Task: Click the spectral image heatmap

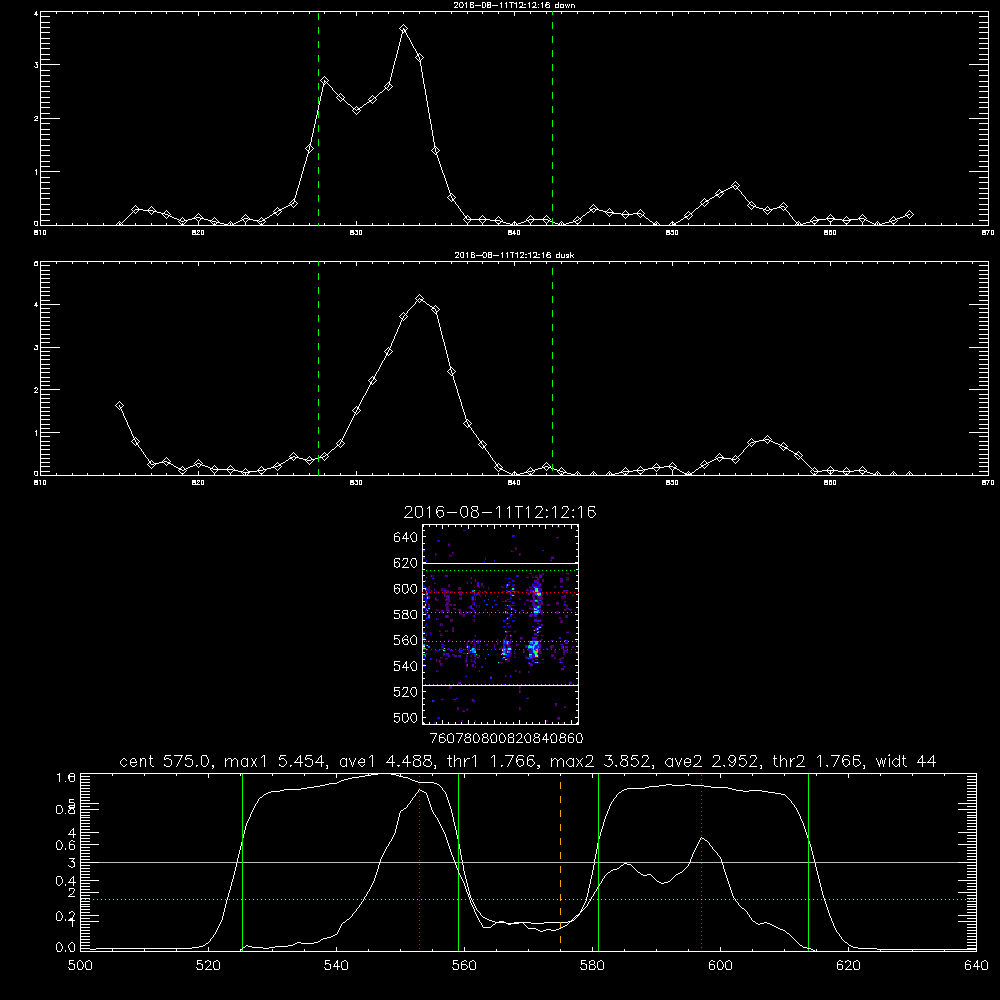Action: tap(501, 624)
